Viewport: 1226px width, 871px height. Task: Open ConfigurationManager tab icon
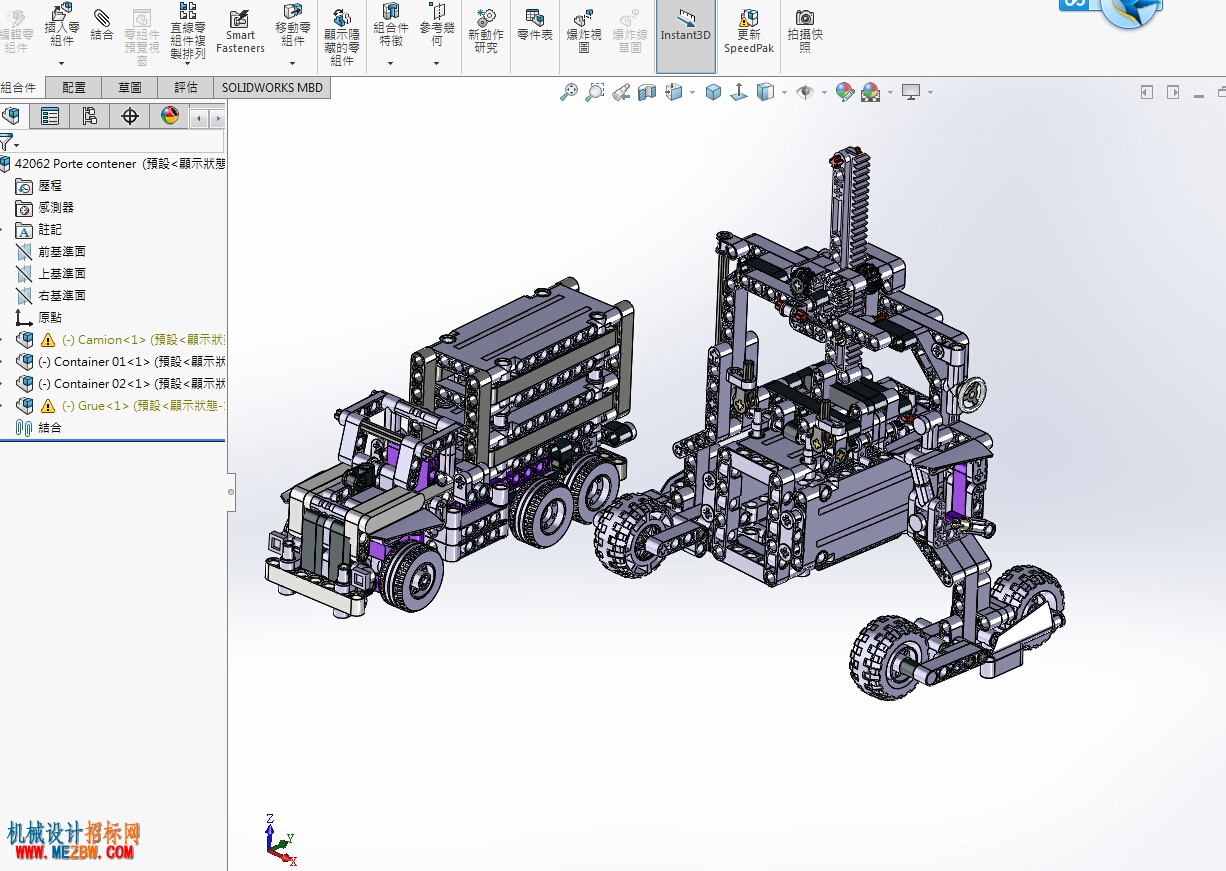[90, 116]
